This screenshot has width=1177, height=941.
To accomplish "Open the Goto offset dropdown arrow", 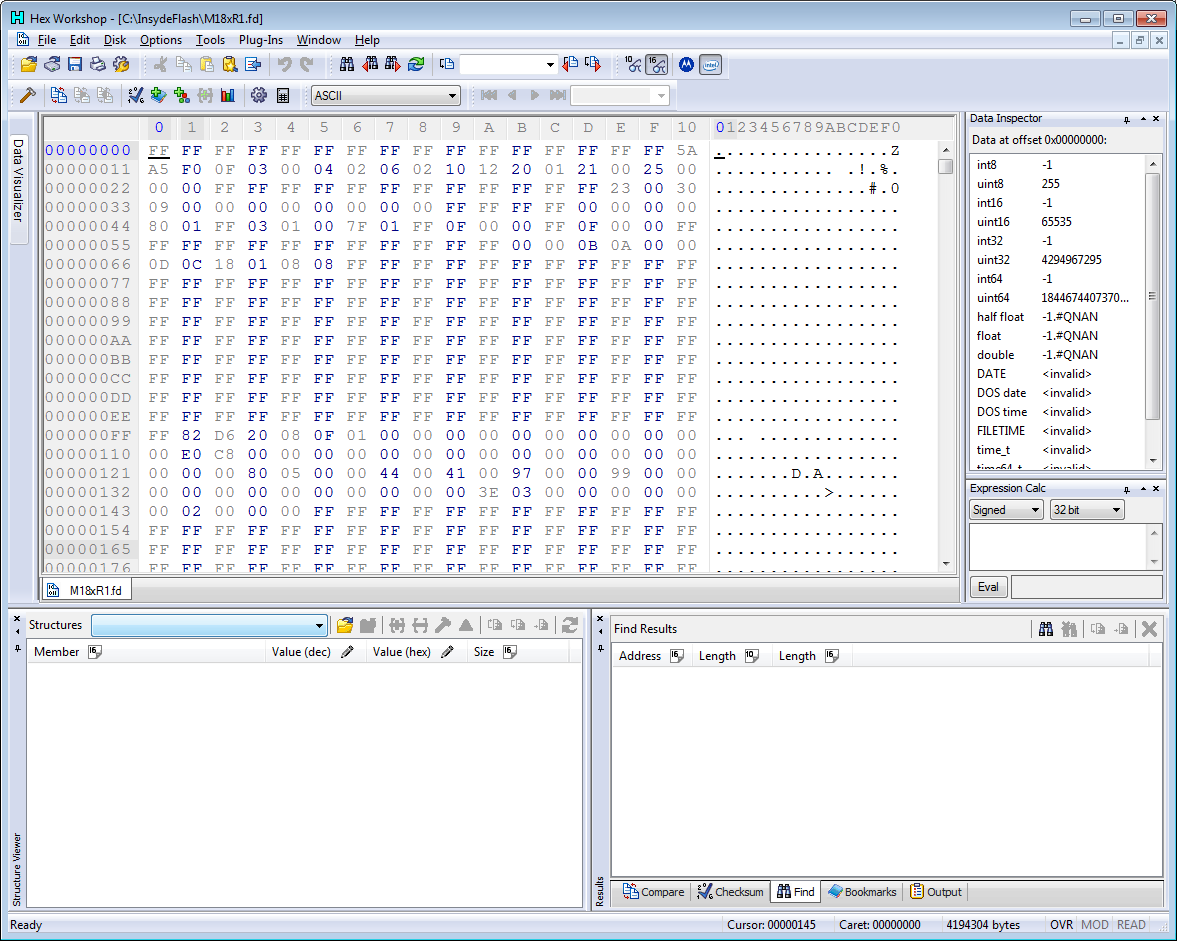I will pos(550,65).
